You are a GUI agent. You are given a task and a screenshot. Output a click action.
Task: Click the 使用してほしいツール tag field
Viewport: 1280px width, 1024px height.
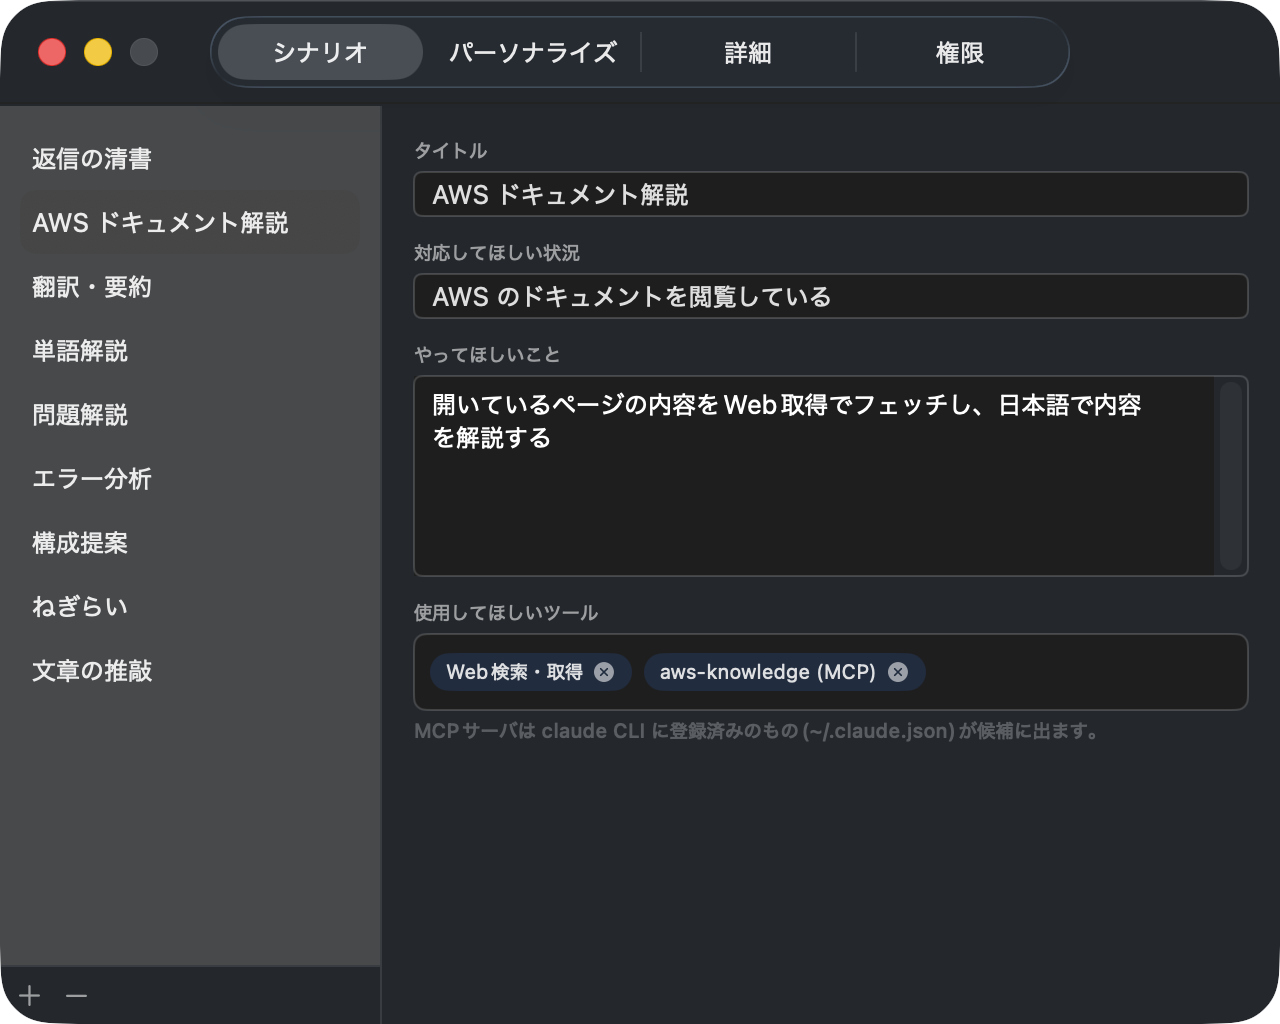click(x=831, y=672)
